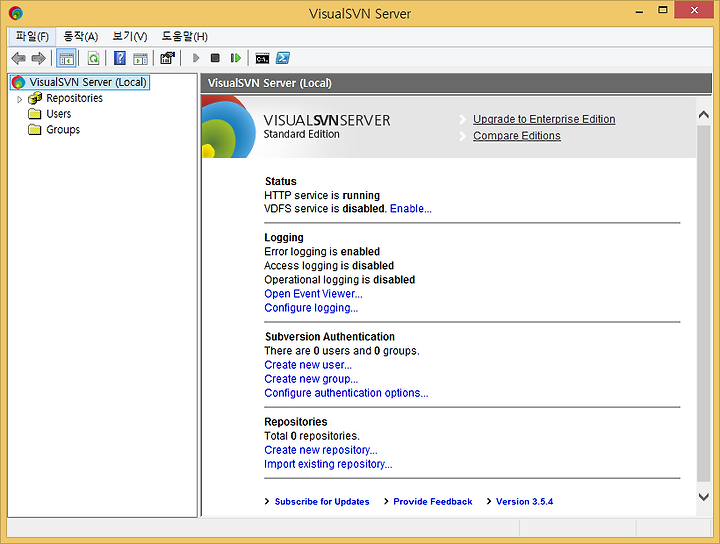Image resolution: width=720 pixels, height=544 pixels.
Task: Click the Enable... link for VDFS service
Action: [x=411, y=209]
